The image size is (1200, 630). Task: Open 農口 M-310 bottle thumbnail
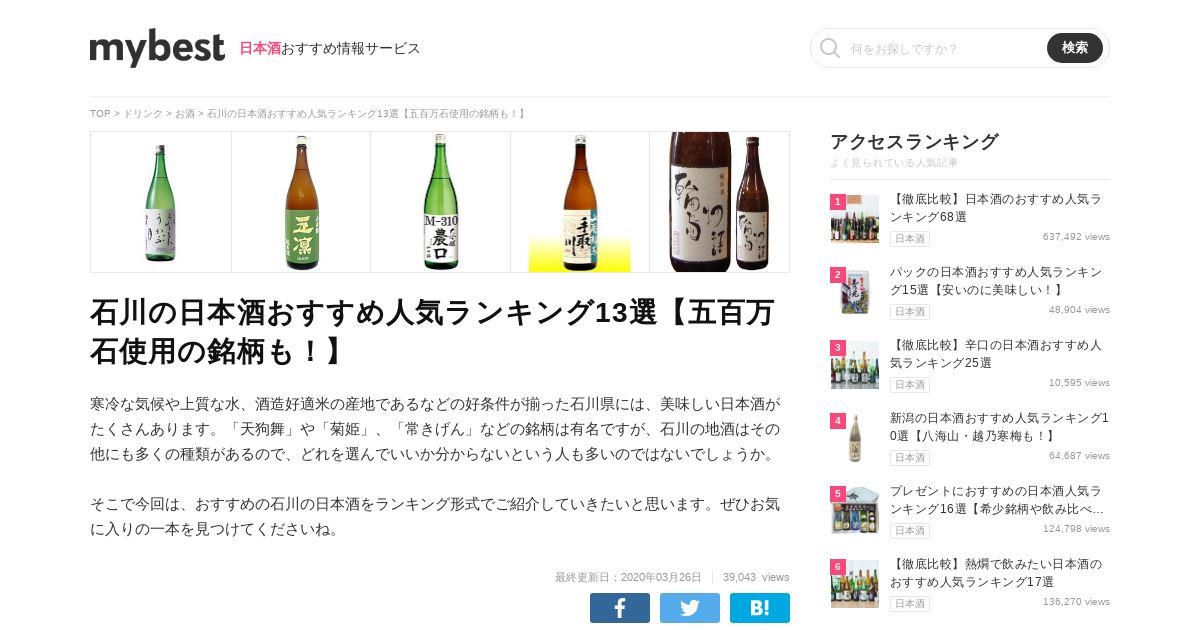click(x=441, y=202)
